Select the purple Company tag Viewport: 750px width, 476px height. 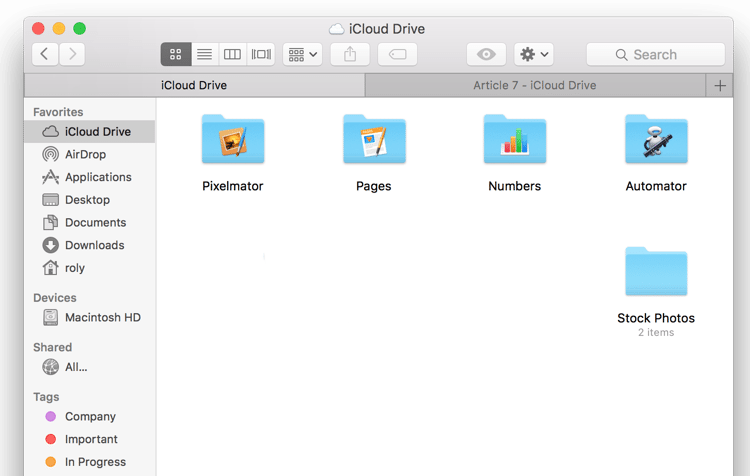89,416
